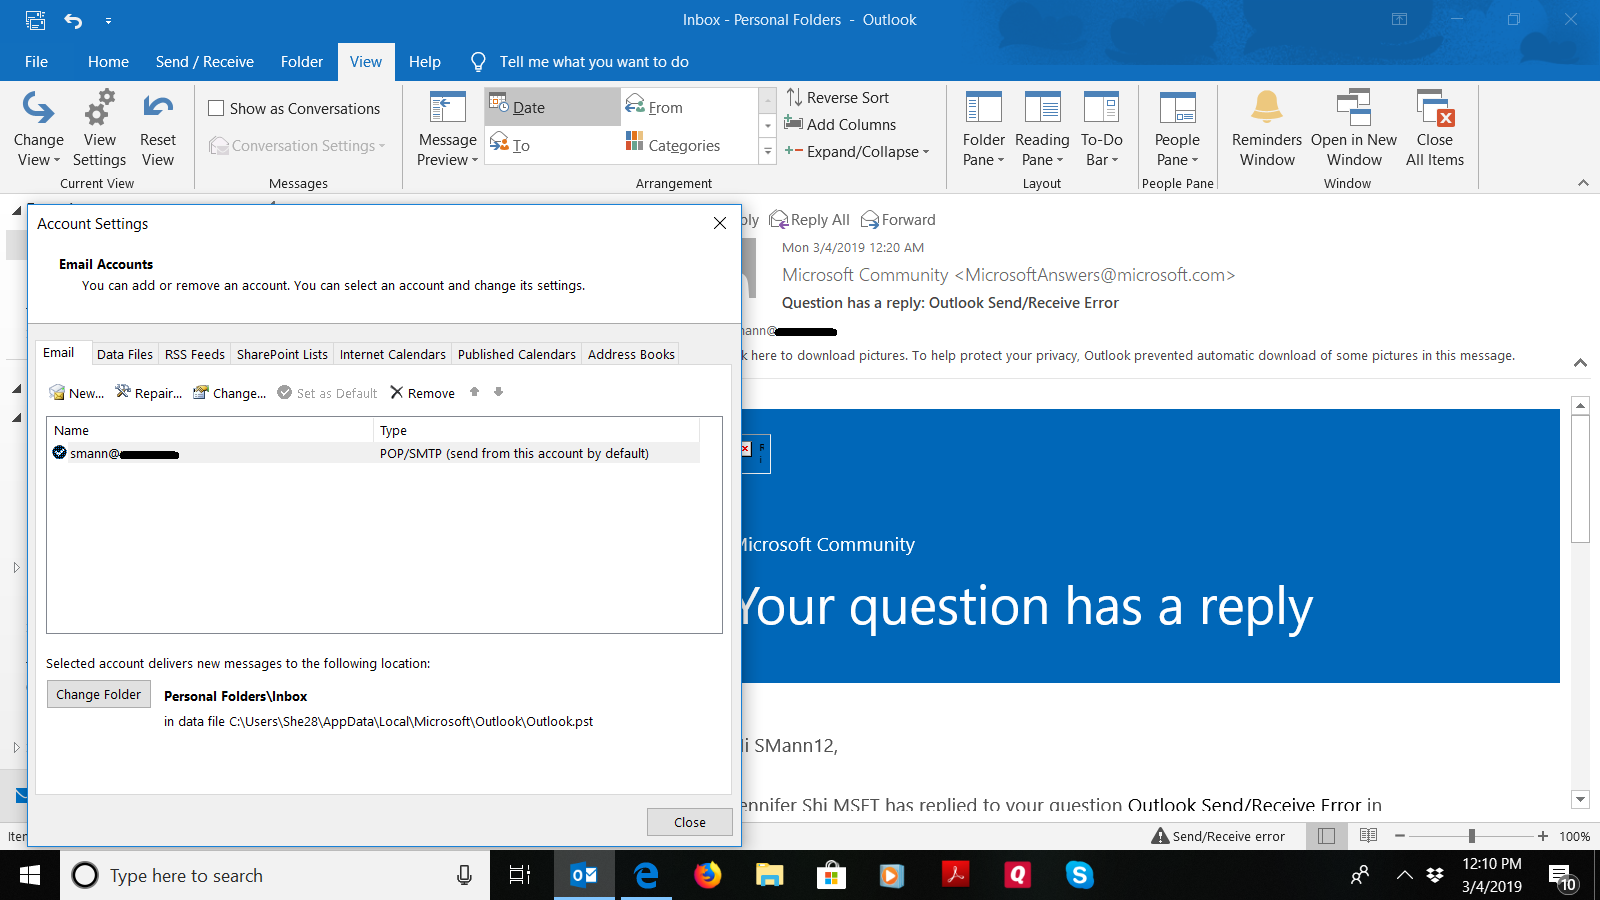Open Windows Start menu
This screenshot has height=900, width=1600.
tap(30, 875)
